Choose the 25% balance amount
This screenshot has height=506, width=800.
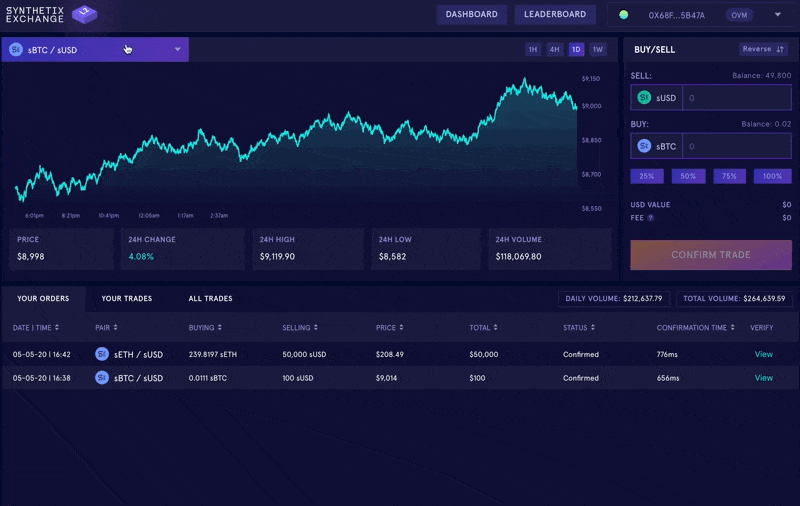tap(647, 176)
